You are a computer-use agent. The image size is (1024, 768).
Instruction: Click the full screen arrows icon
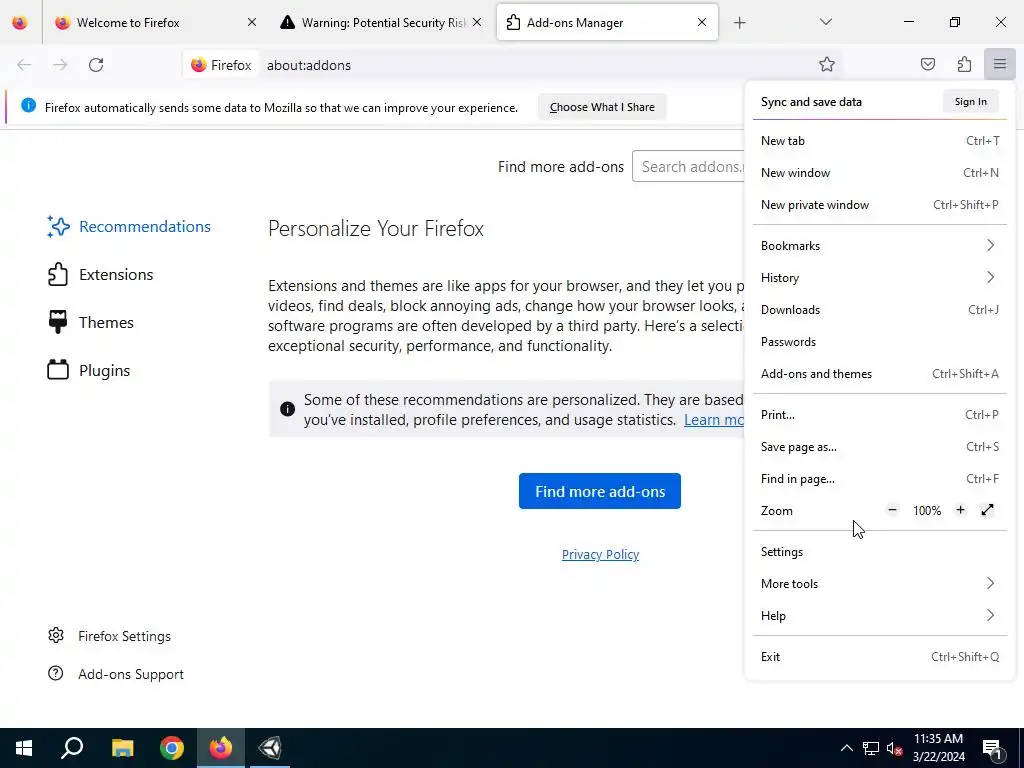click(x=987, y=510)
